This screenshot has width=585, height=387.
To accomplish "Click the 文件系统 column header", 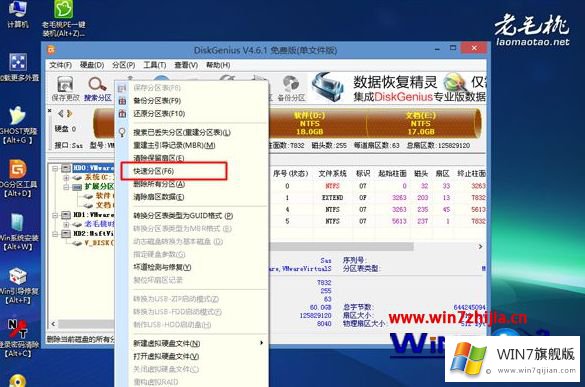I will click(x=332, y=174).
